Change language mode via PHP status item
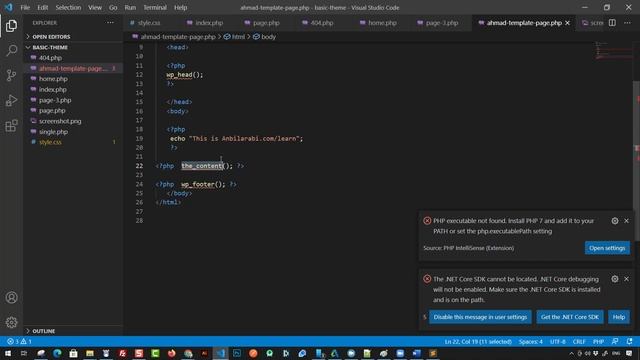The image size is (640, 360). pyautogui.click(x=598, y=341)
